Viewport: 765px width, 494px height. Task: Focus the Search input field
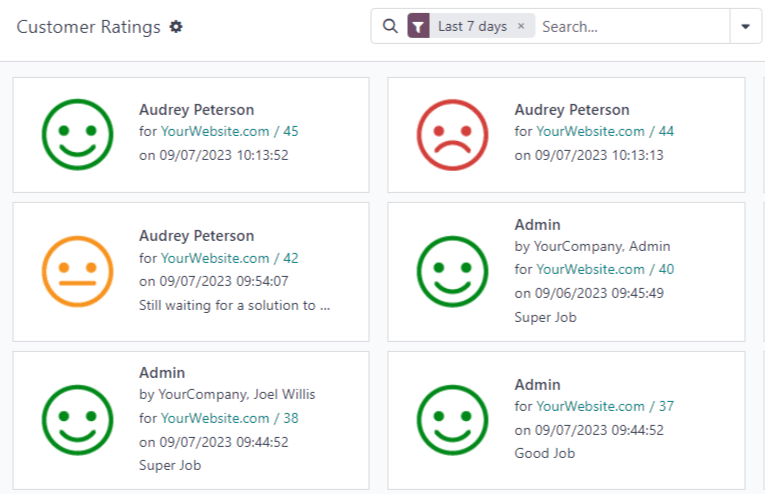point(630,27)
